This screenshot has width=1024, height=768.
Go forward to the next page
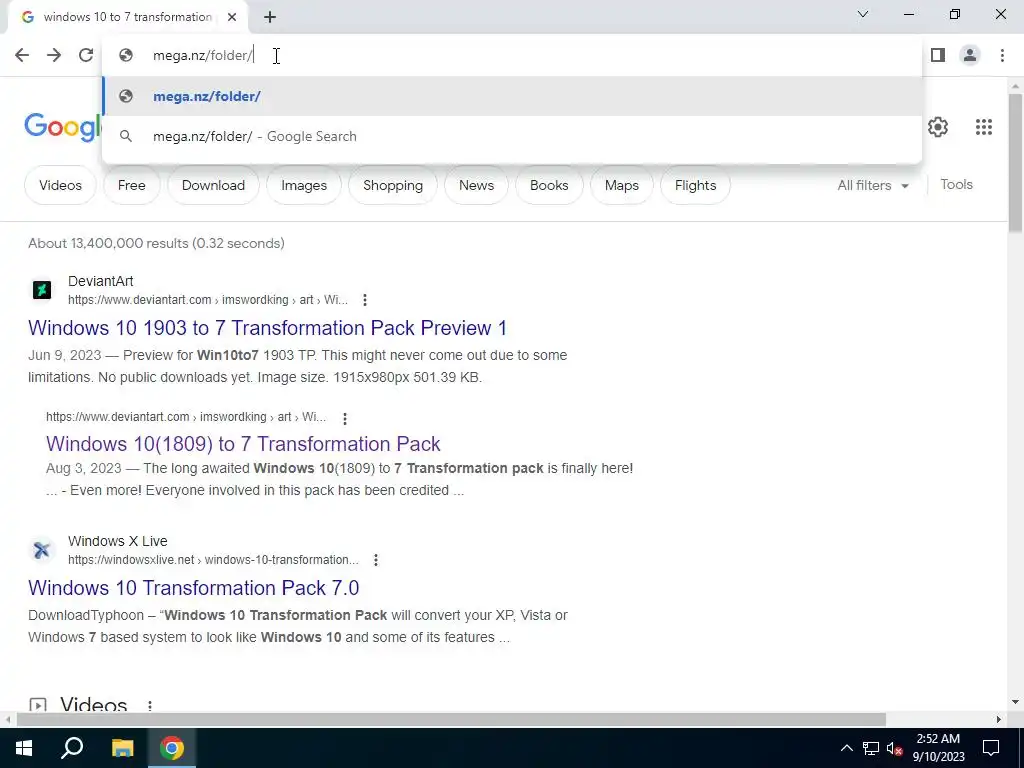(54, 56)
